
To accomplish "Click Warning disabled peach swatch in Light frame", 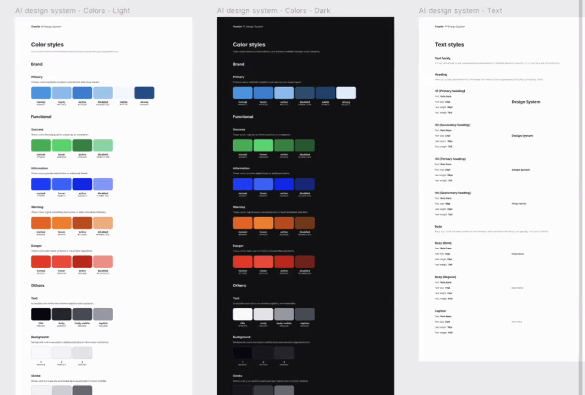I will (103, 223).
